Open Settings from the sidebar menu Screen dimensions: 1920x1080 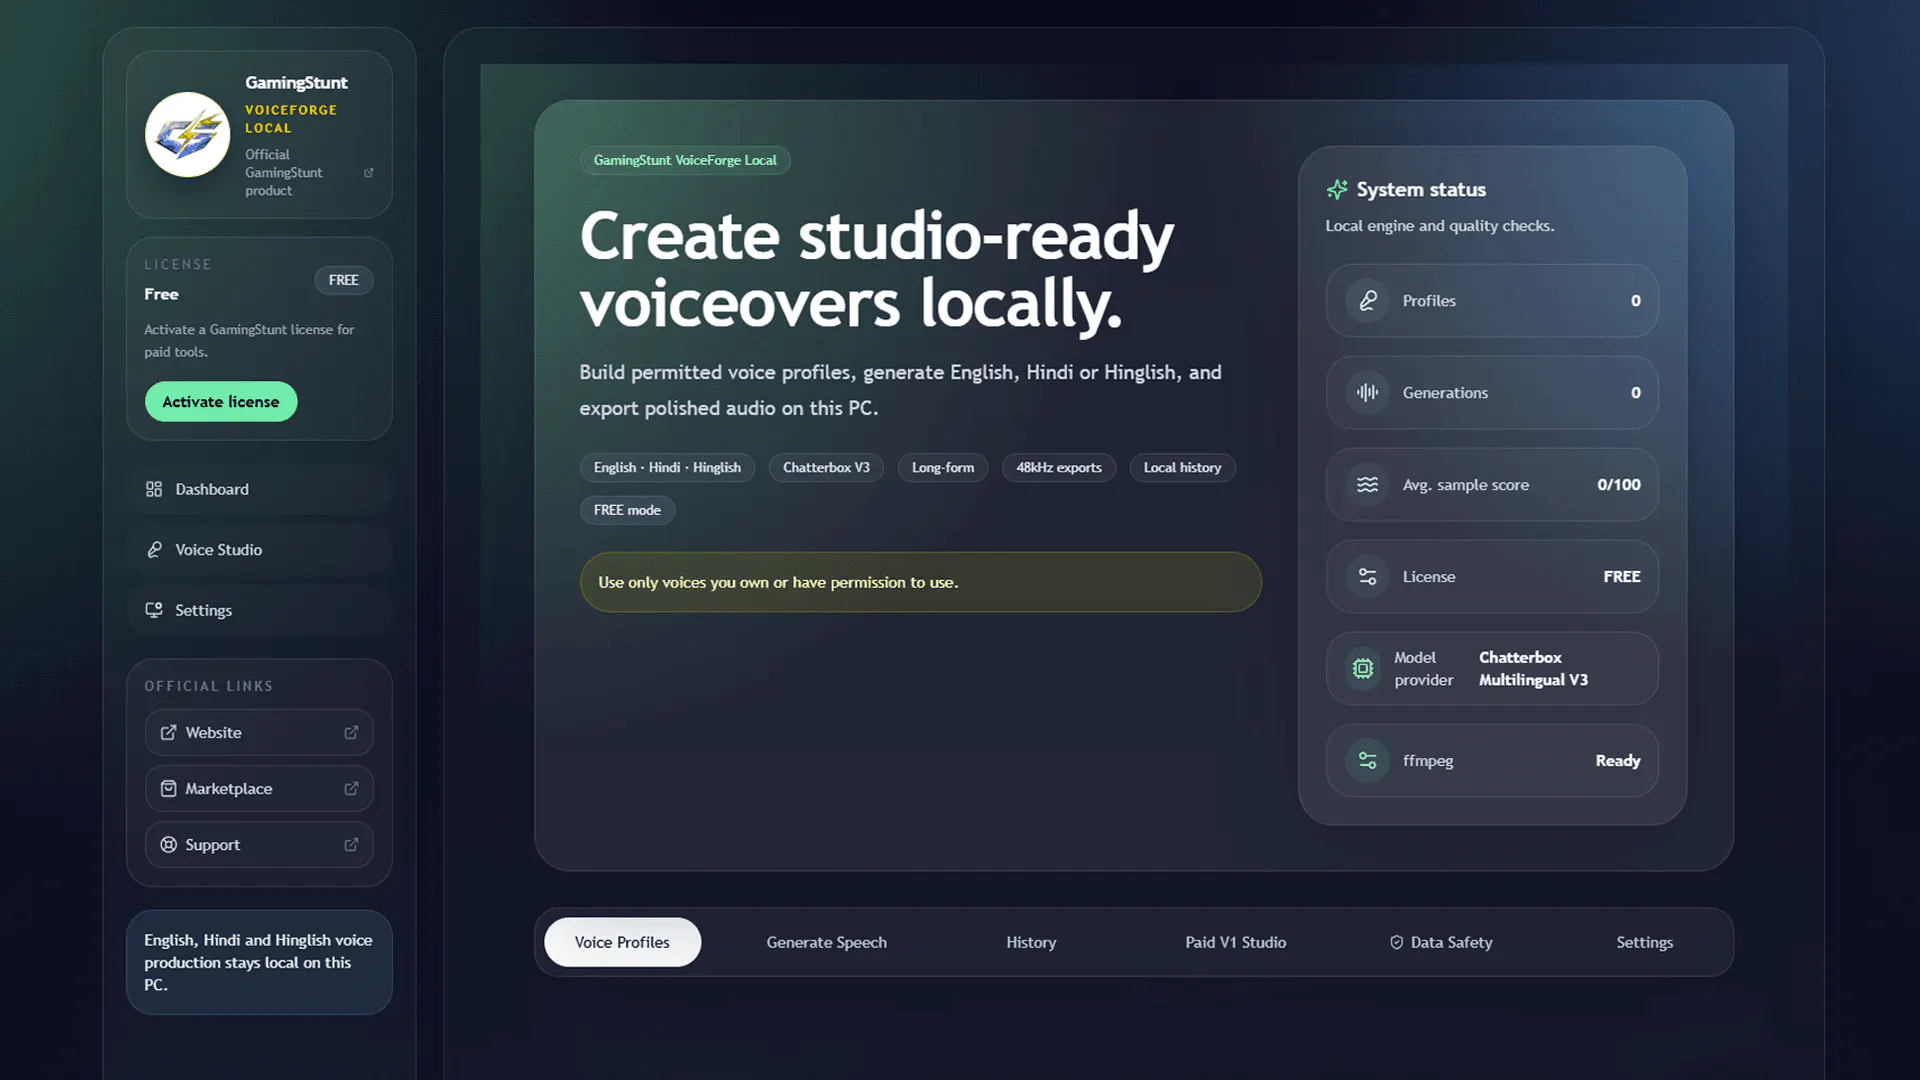[x=259, y=610]
